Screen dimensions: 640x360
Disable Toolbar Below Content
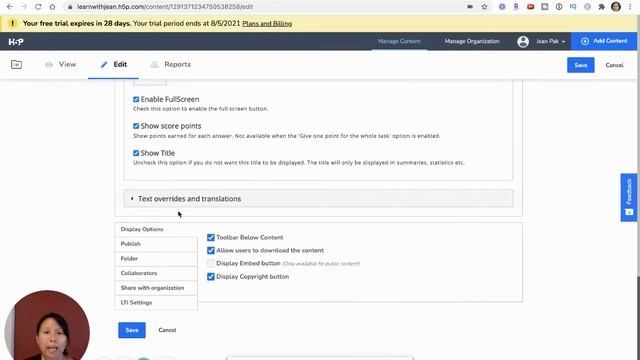click(211, 238)
